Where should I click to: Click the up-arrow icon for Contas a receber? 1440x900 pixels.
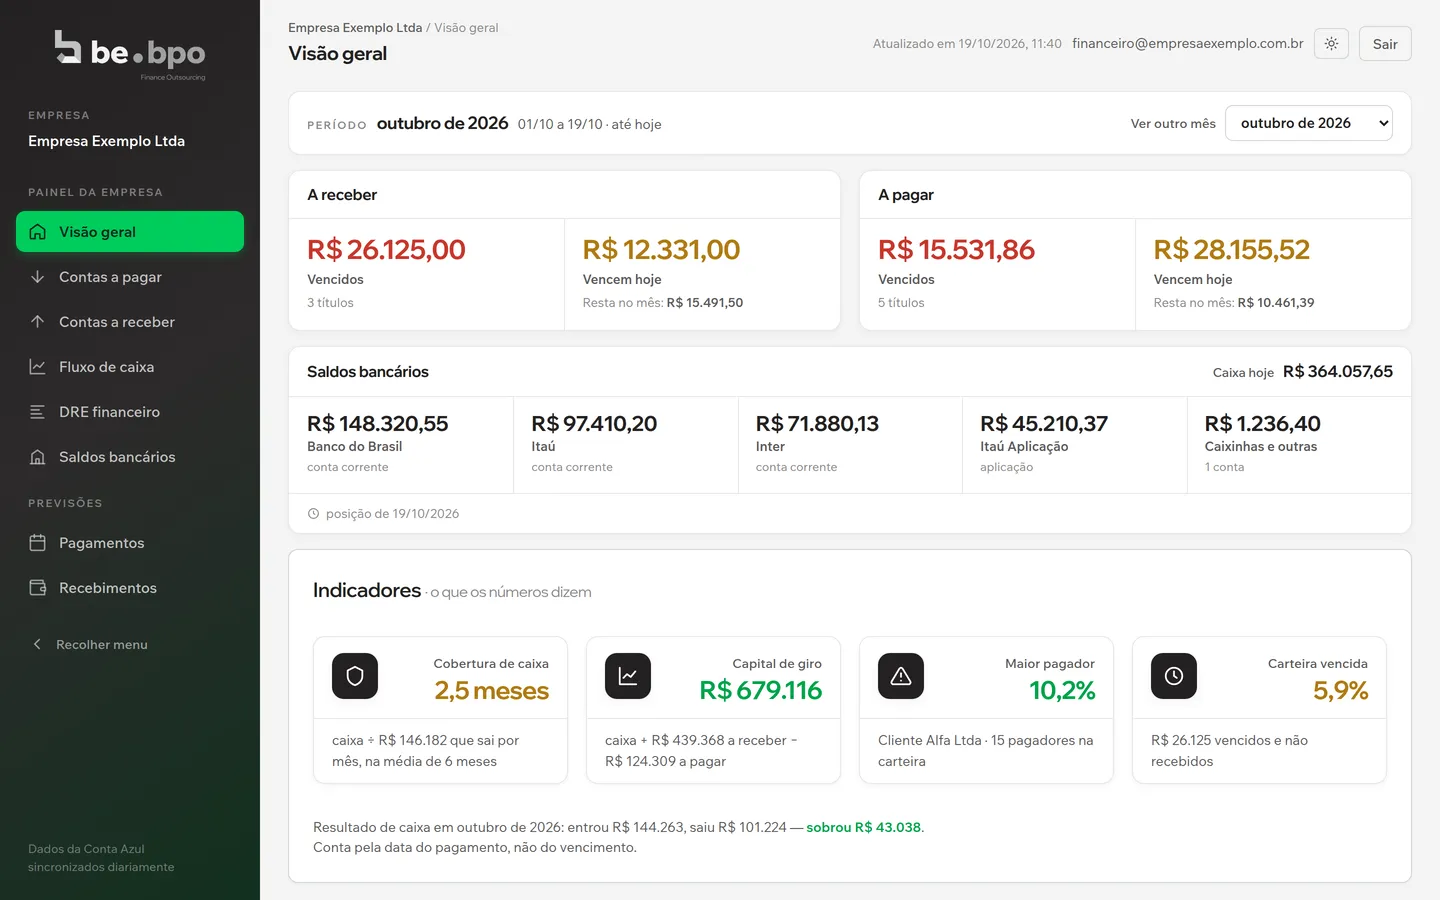coord(38,322)
